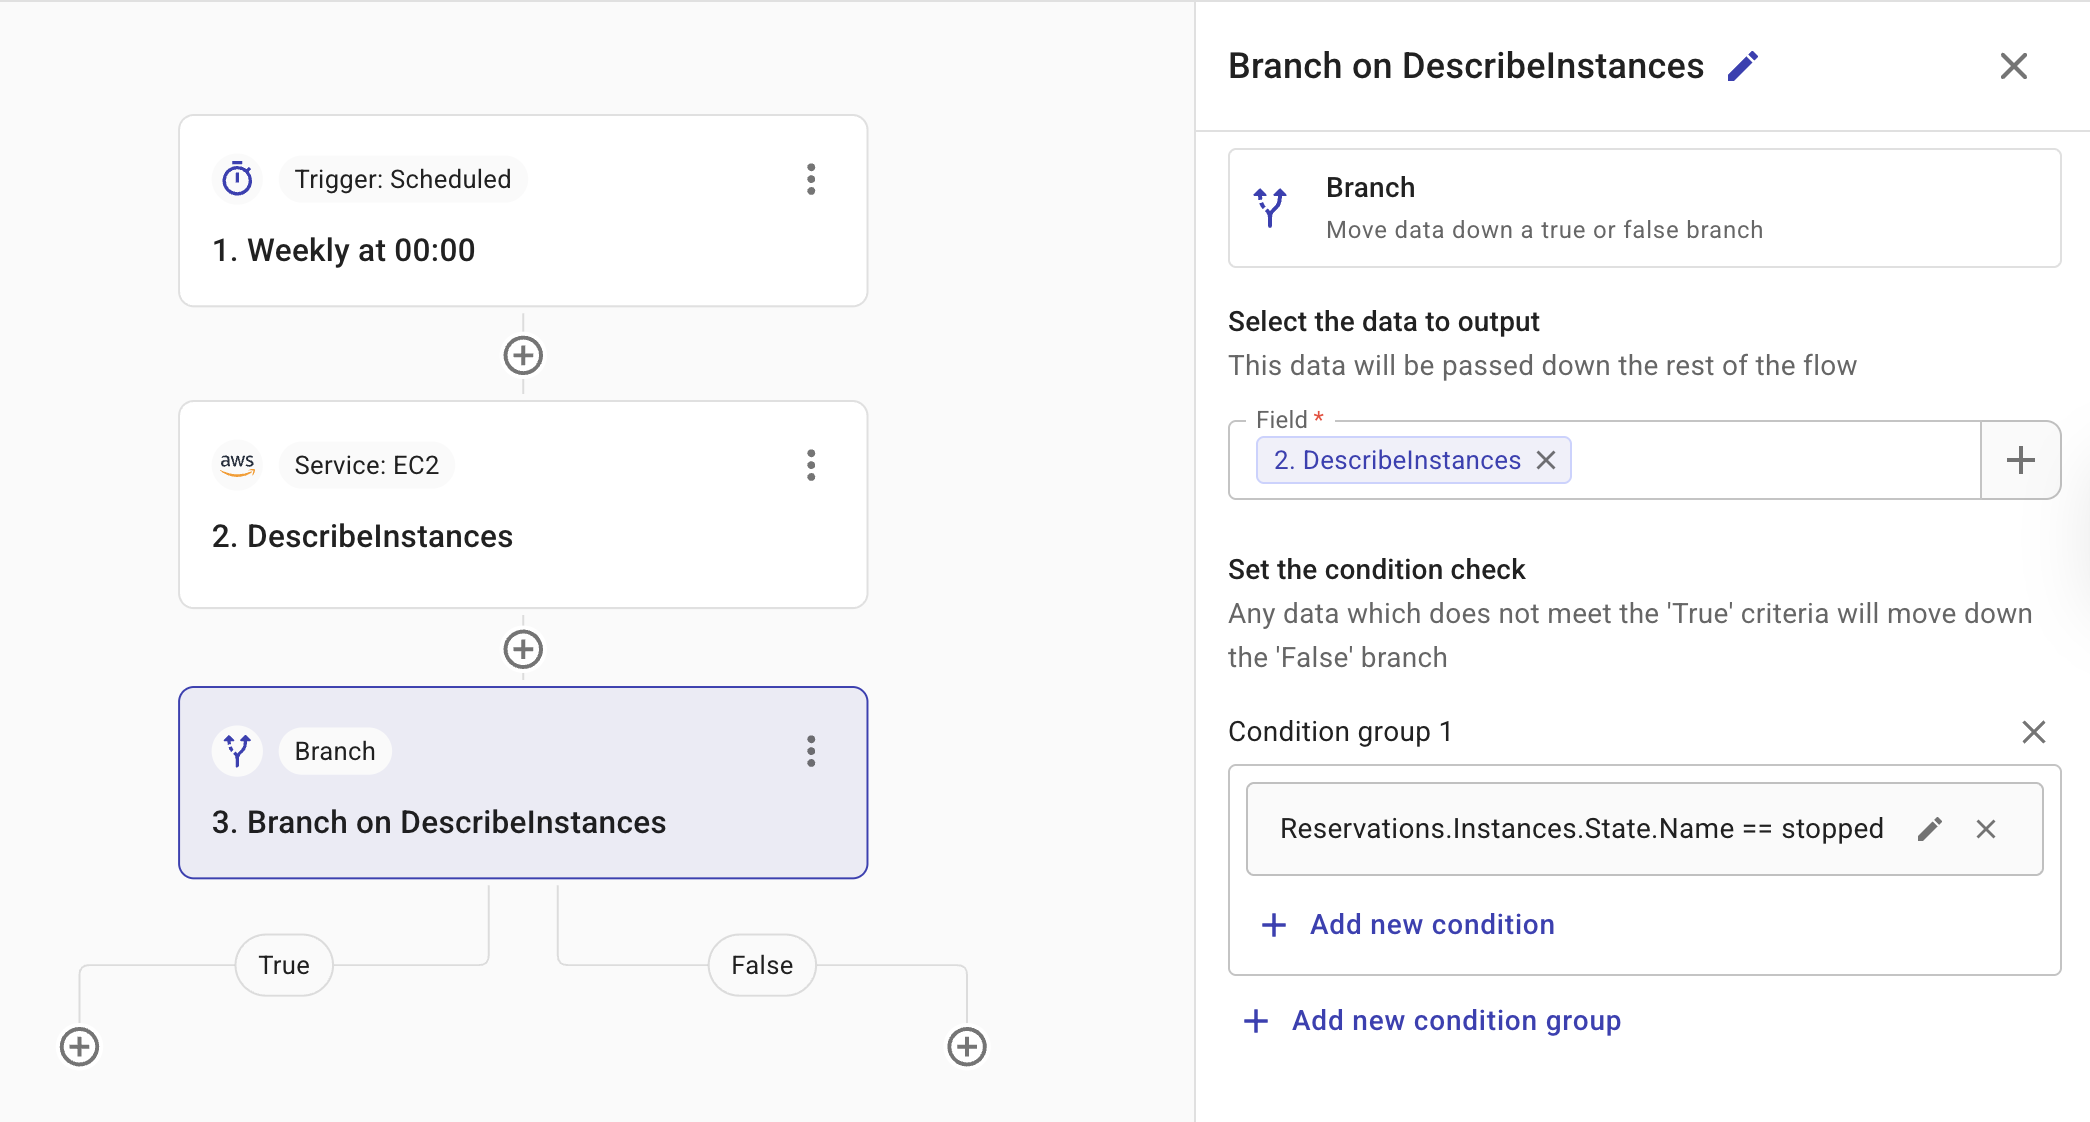This screenshot has height=1122, width=2090.
Task: Open the options menu on the Weekly trigger step
Action: (x=811, y=179)
